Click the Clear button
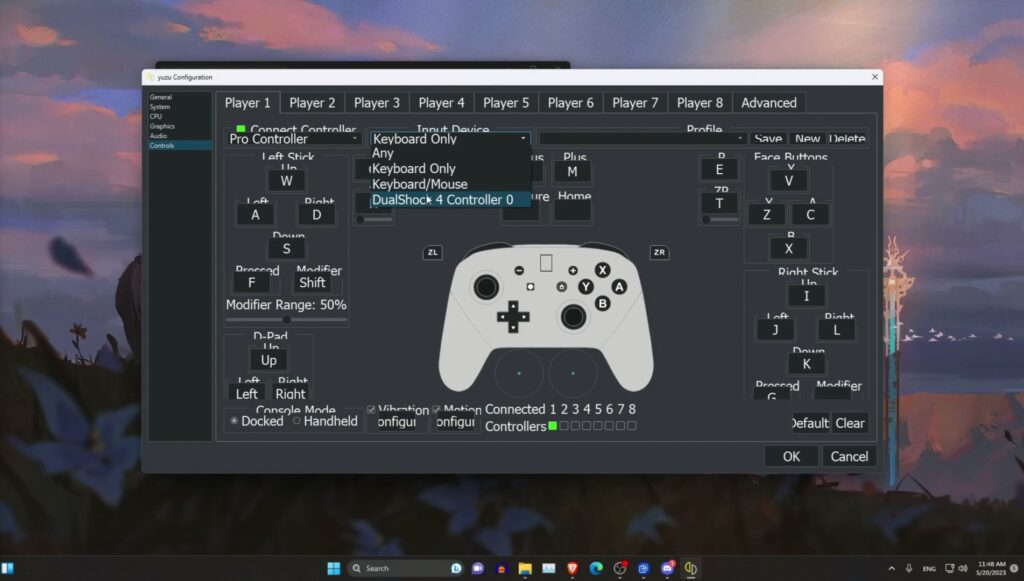 tap(850, 423)
